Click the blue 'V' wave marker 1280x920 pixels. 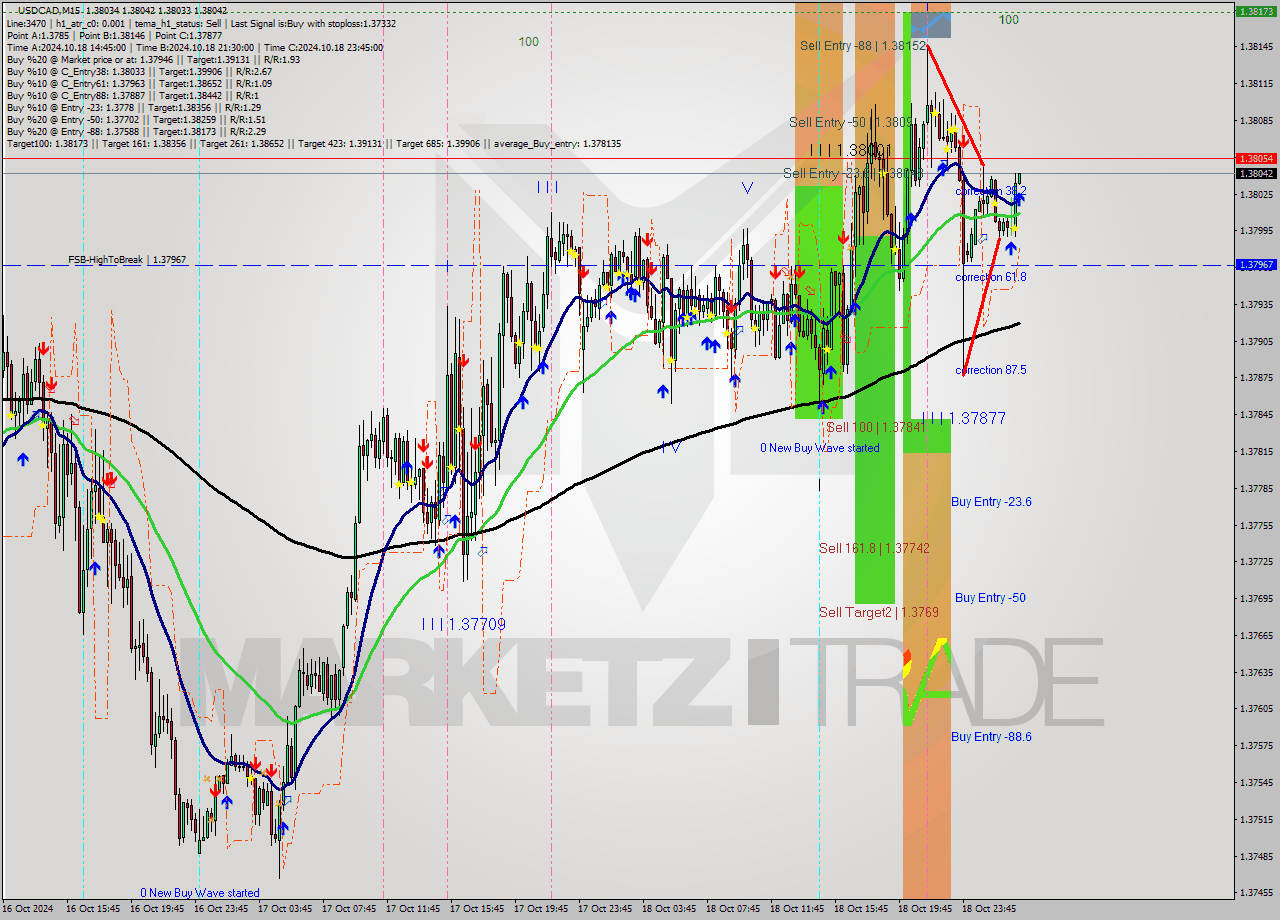pyautogui.click(x=747, y=187)
